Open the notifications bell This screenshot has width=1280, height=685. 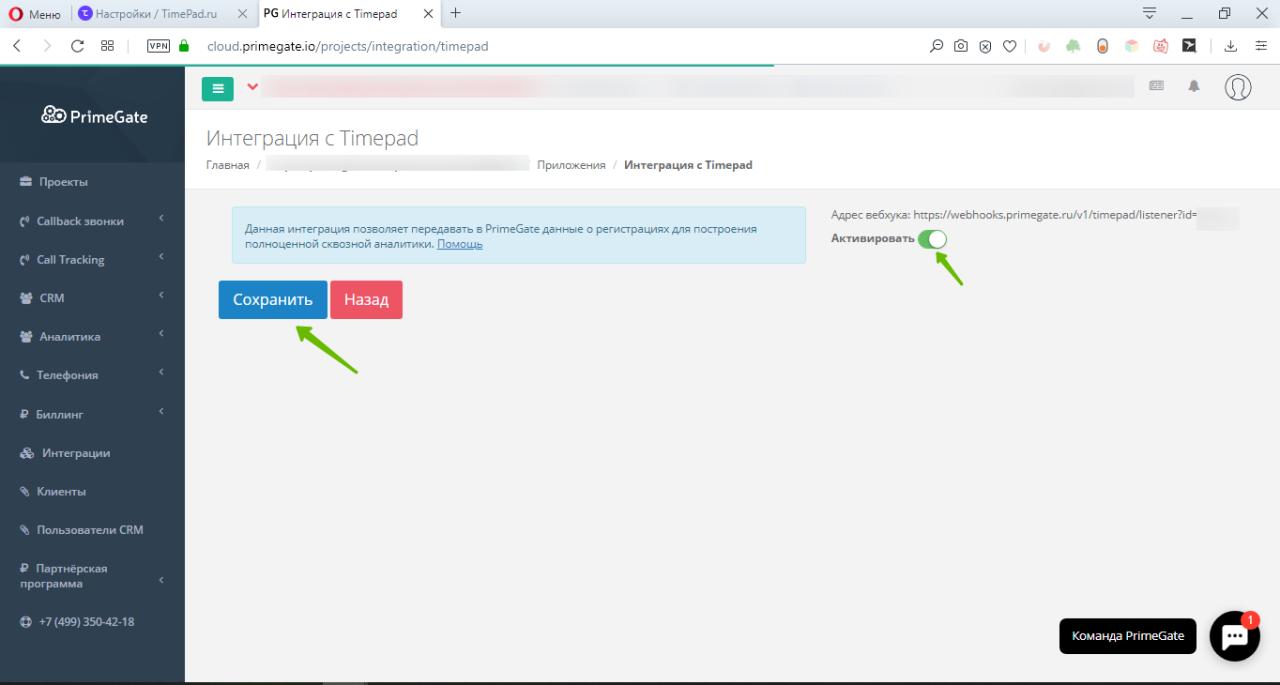[x=1193, y=87]
